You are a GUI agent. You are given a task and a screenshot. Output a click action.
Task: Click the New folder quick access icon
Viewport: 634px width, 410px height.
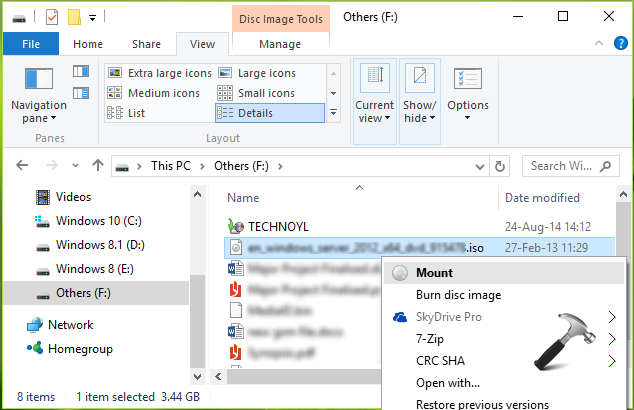[x=74, y=17]
